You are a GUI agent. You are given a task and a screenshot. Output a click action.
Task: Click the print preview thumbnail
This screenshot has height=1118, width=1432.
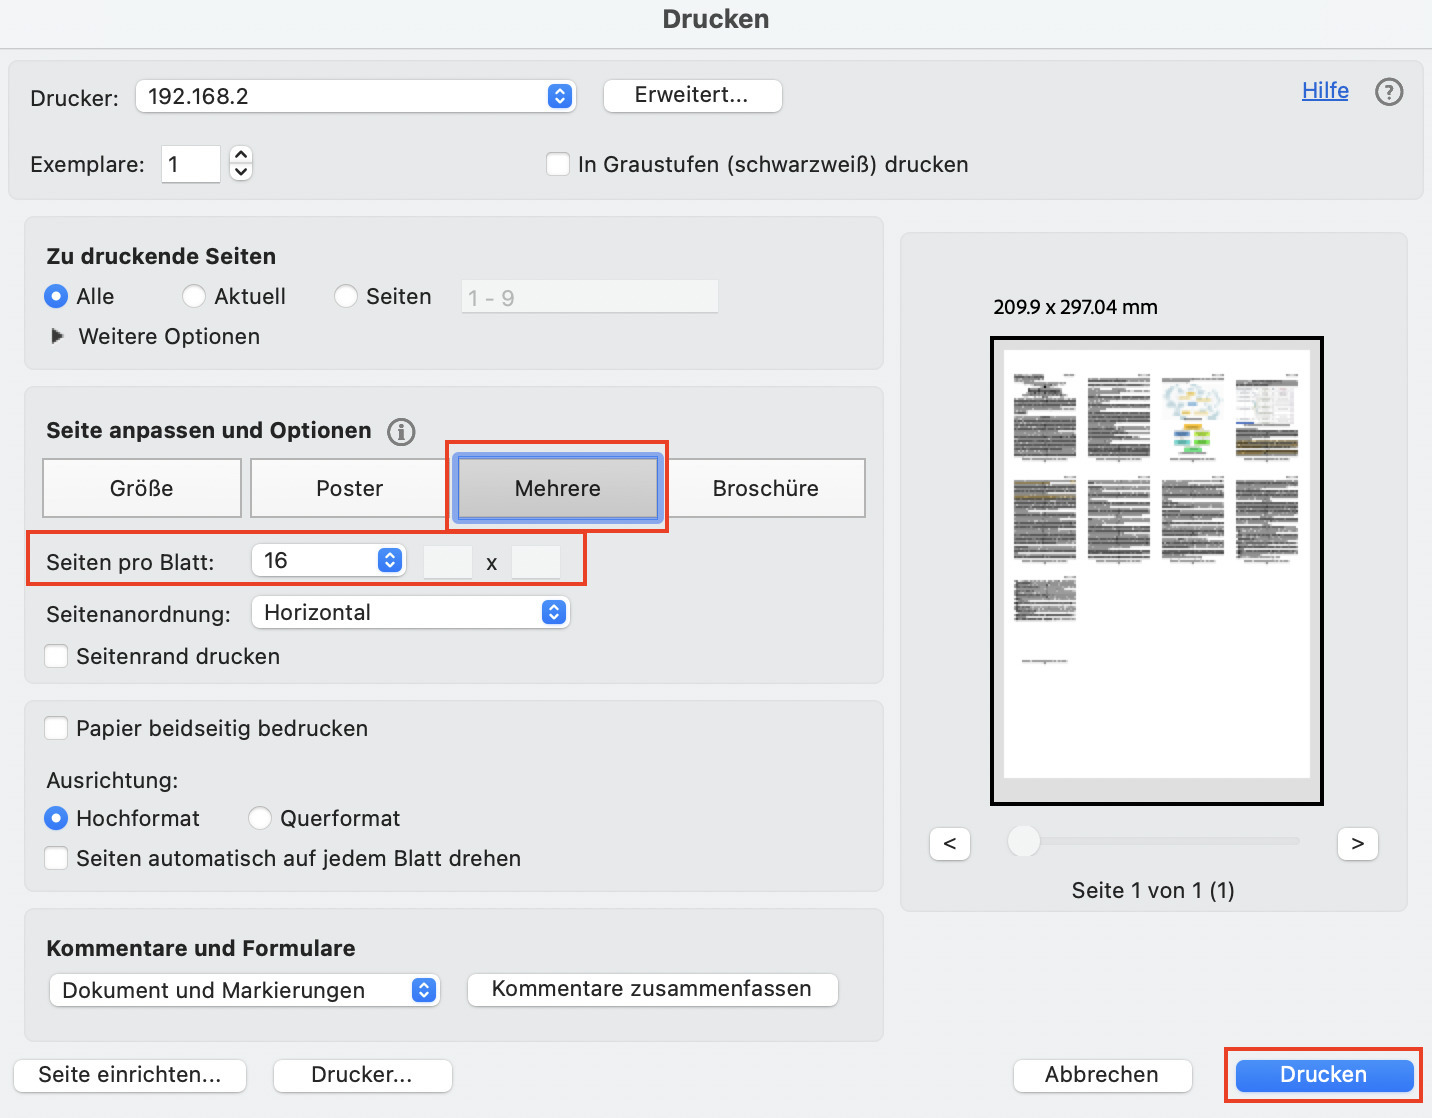(x=1156, y=570)
